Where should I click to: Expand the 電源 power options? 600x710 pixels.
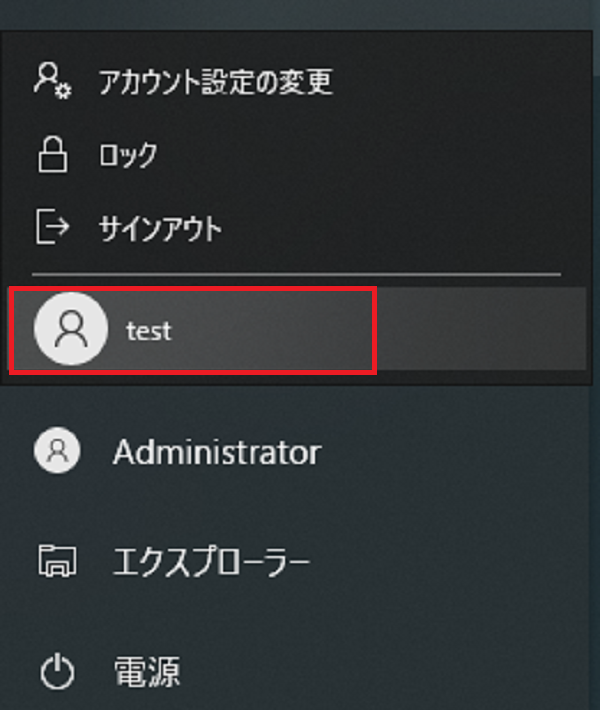tap(146, 671)
